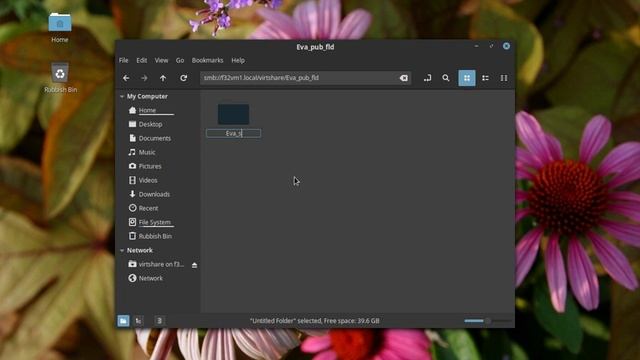
Task: Click the Eva_pub_fld window title
Action: (x=315, y=47)
